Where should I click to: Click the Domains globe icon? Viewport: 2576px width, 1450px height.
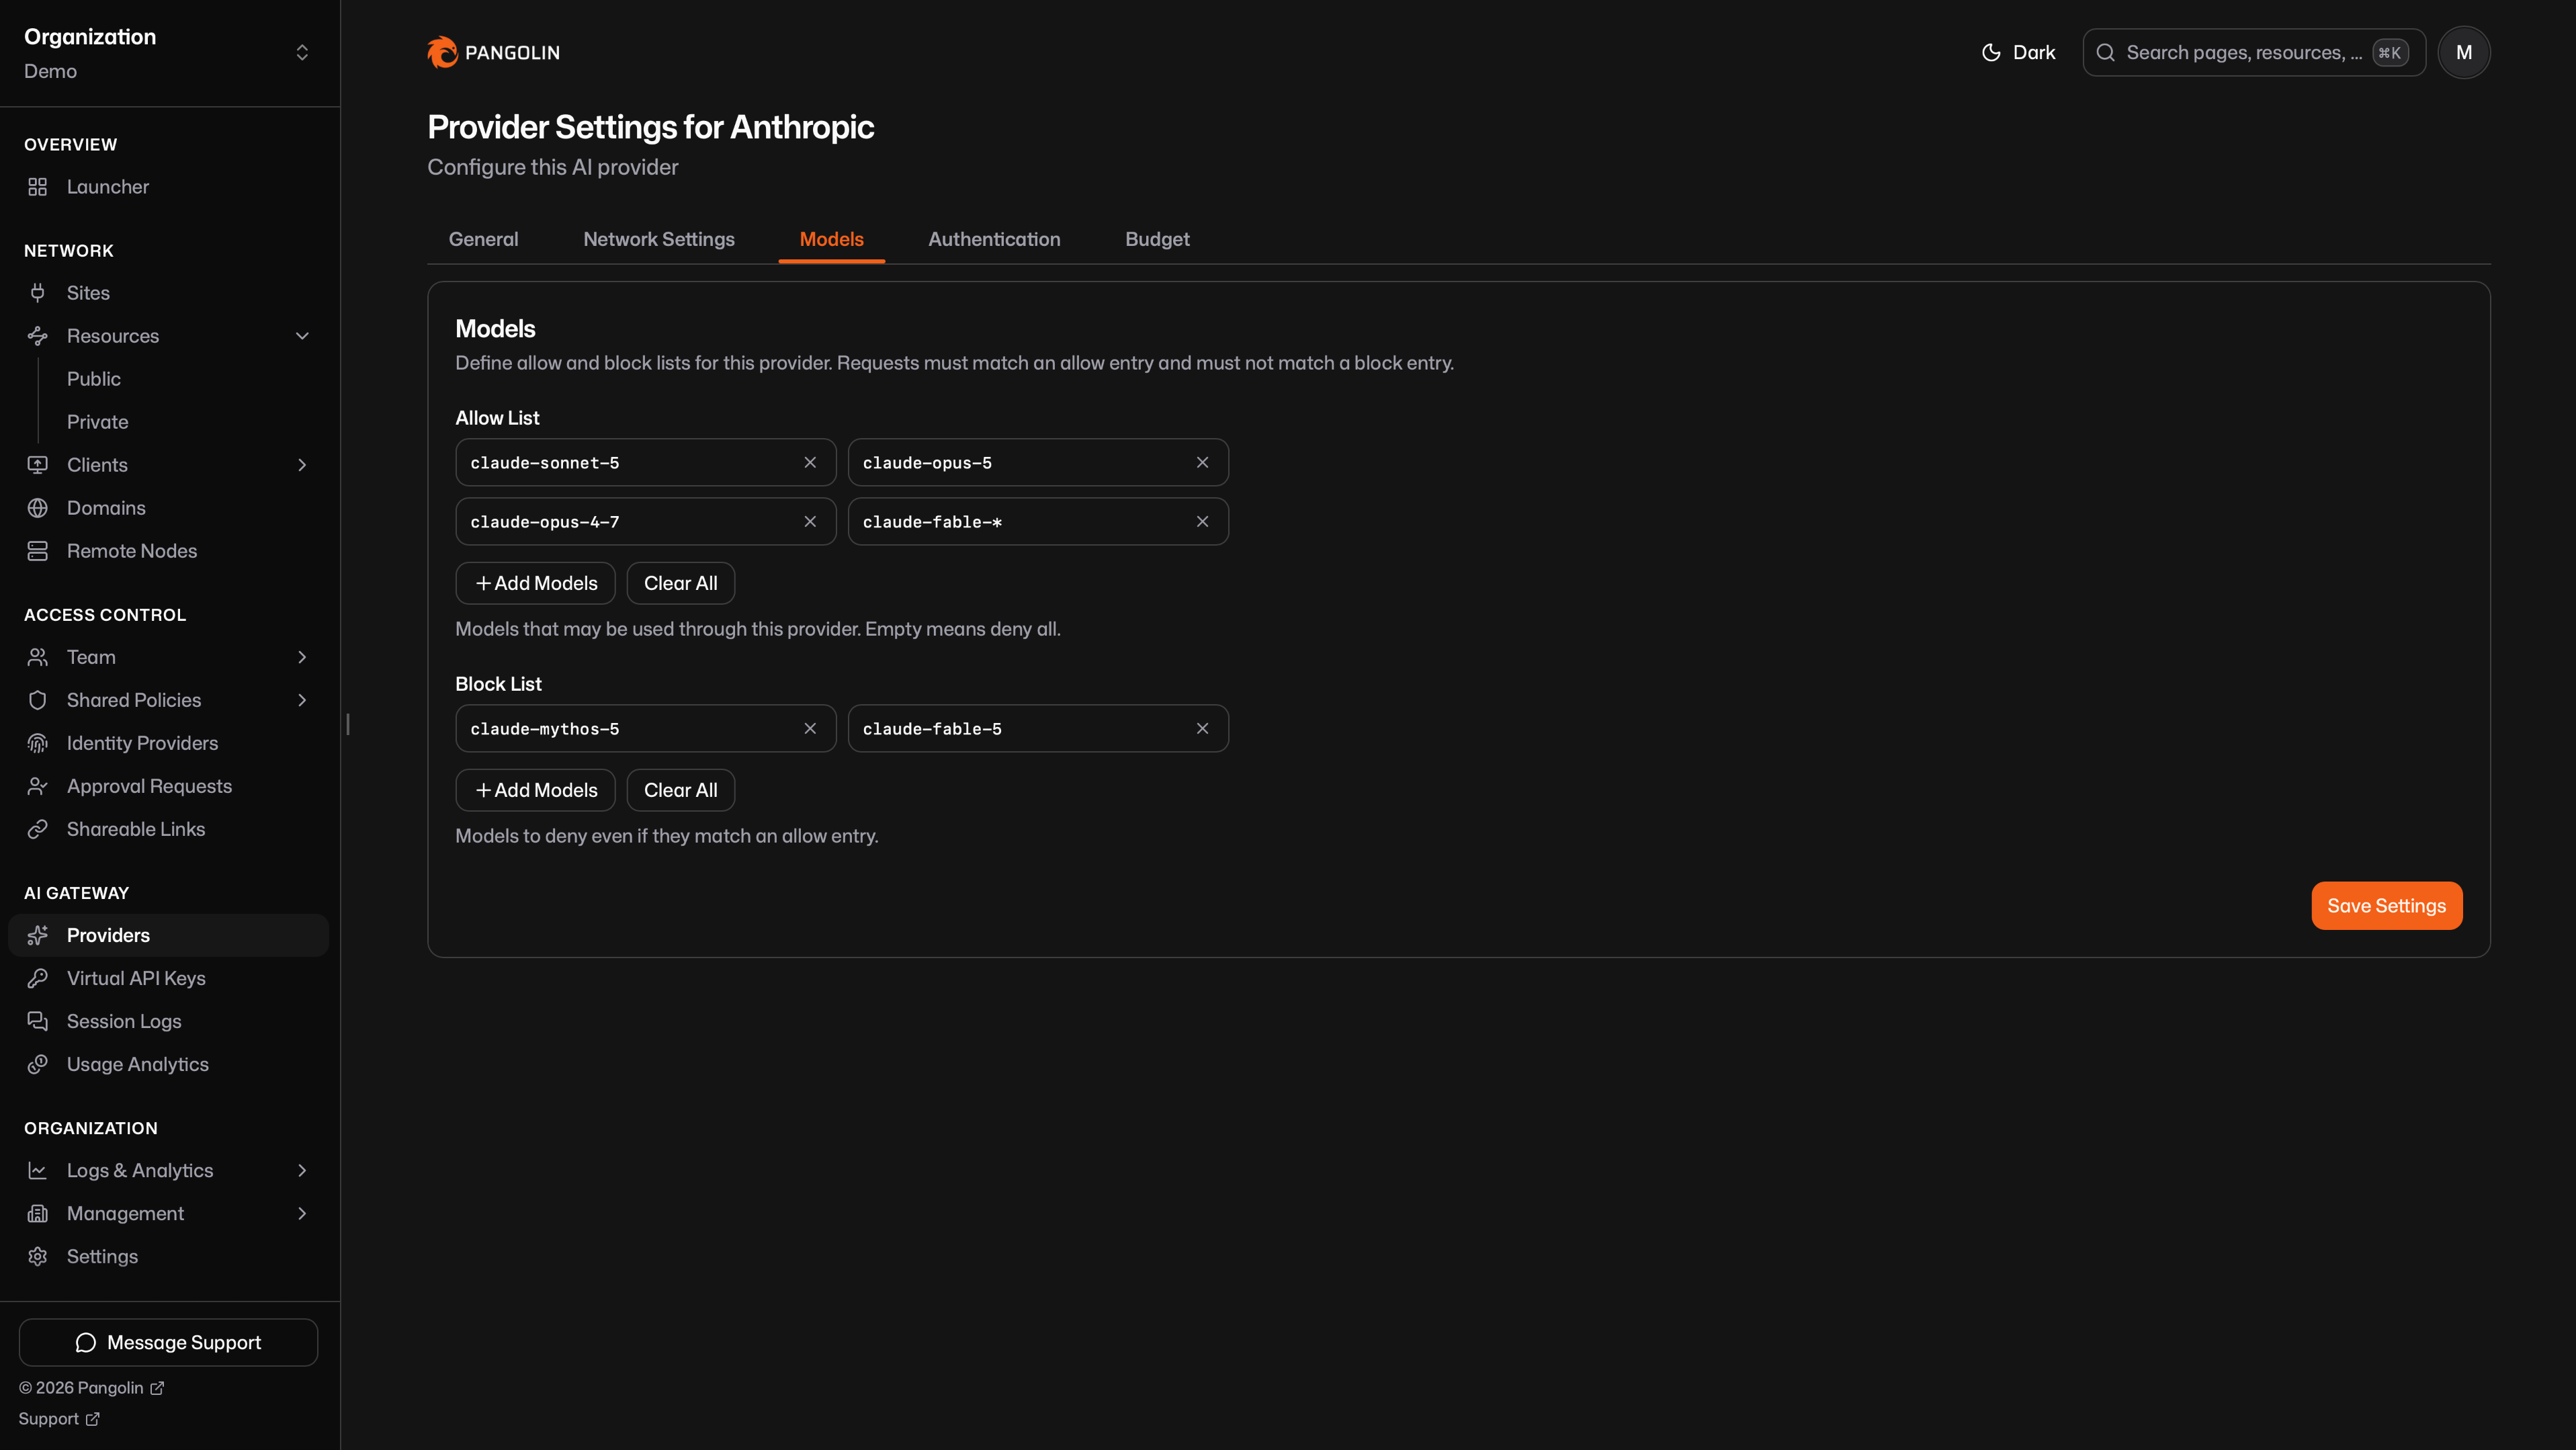pyautogui.click(x=38, y=508)
